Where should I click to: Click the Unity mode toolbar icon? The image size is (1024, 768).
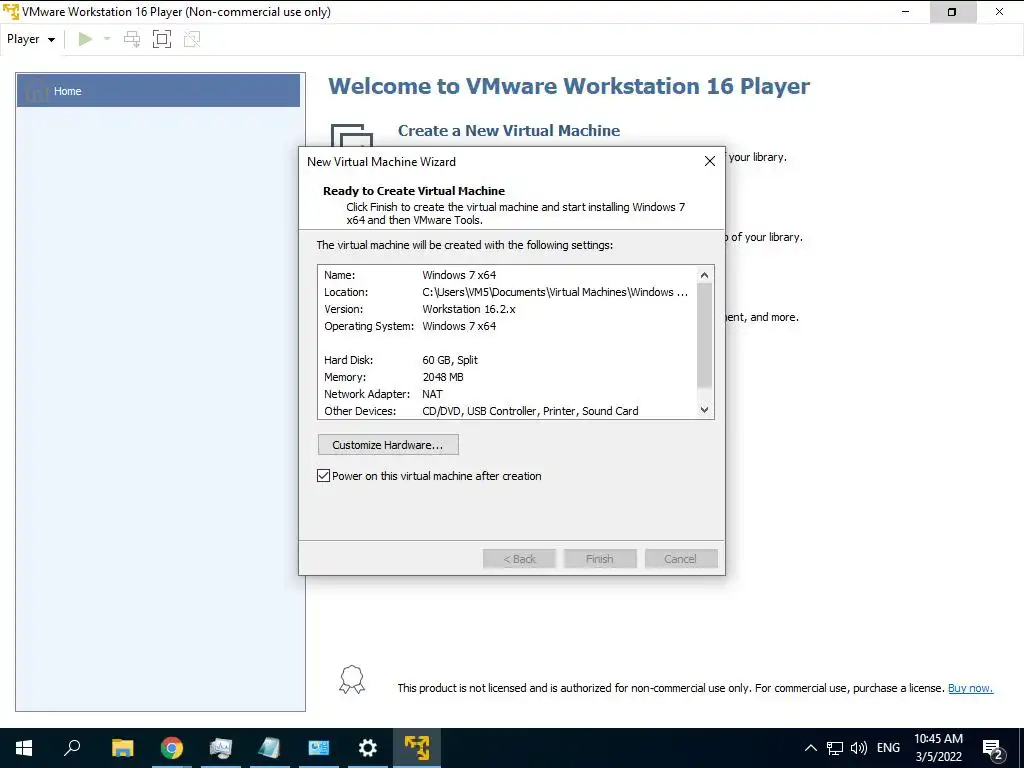(x=192, y=39)
